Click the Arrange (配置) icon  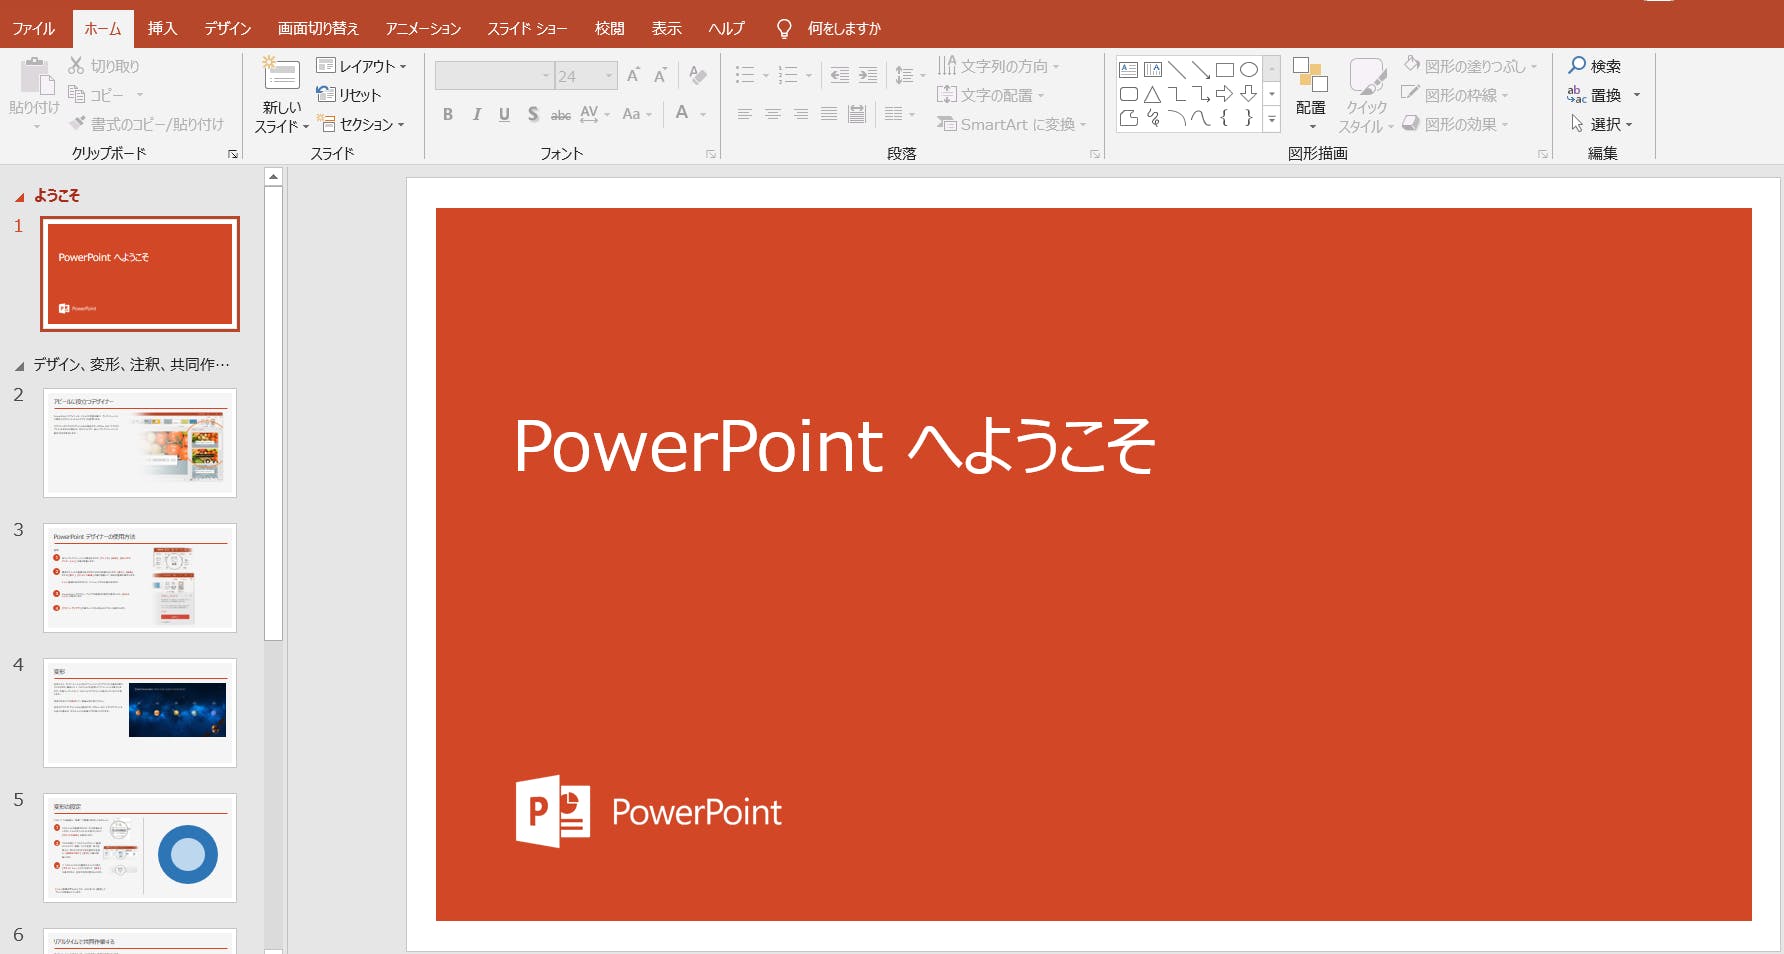pos(1310,76)
